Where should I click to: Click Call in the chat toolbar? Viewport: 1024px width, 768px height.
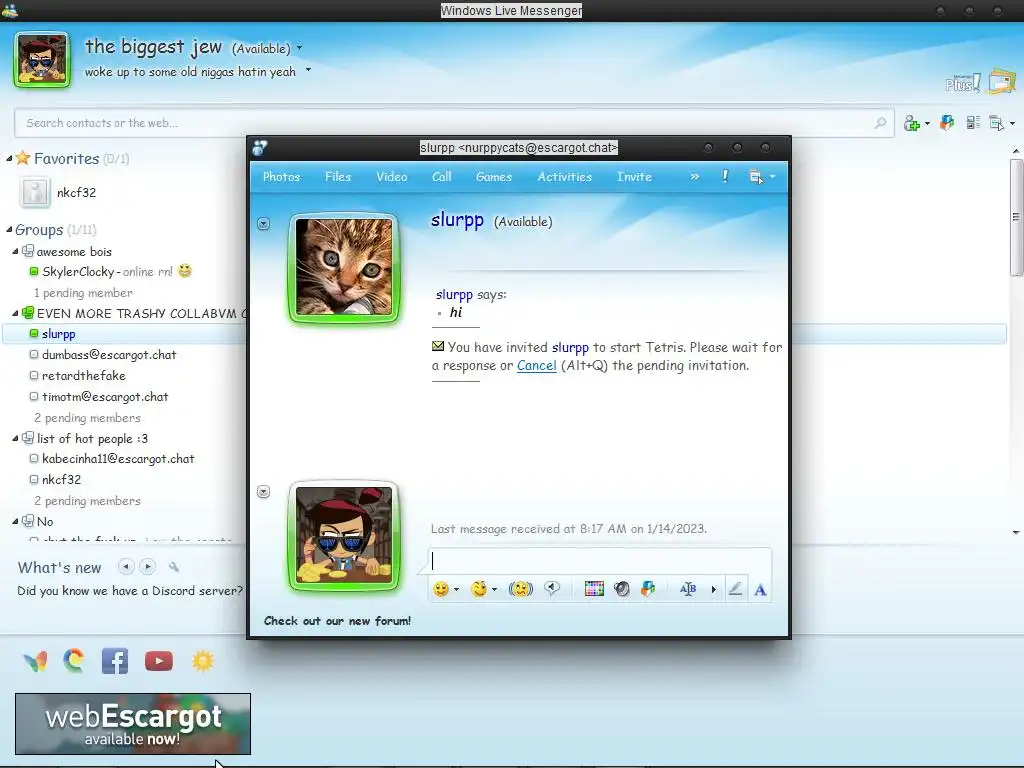pos(441,176)
